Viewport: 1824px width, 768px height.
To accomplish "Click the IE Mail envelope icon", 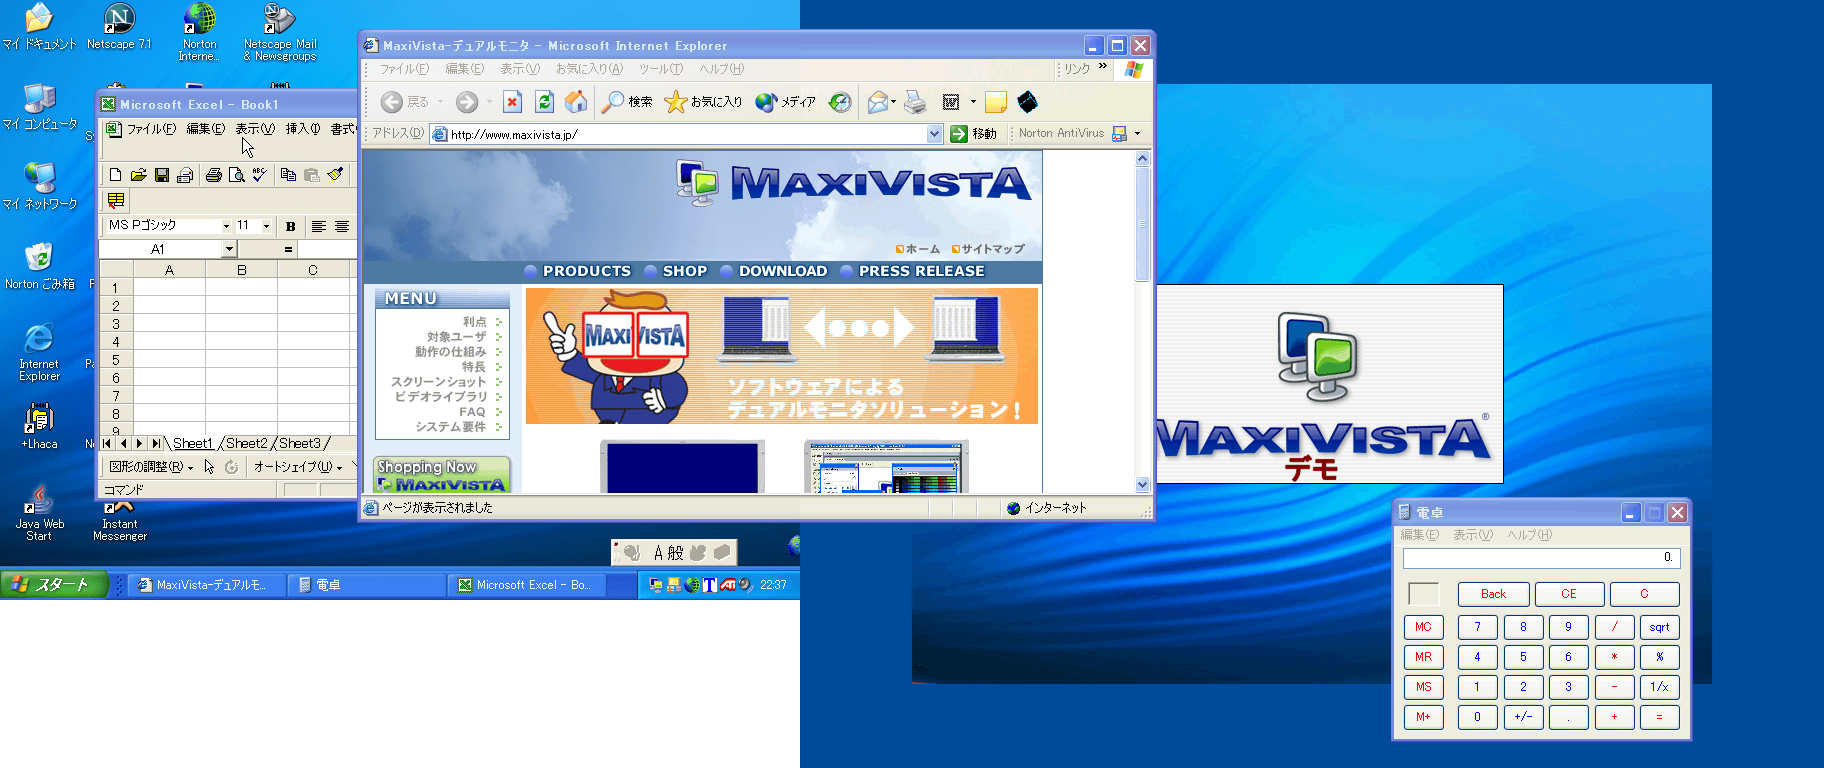I will [x=877, y=102].
